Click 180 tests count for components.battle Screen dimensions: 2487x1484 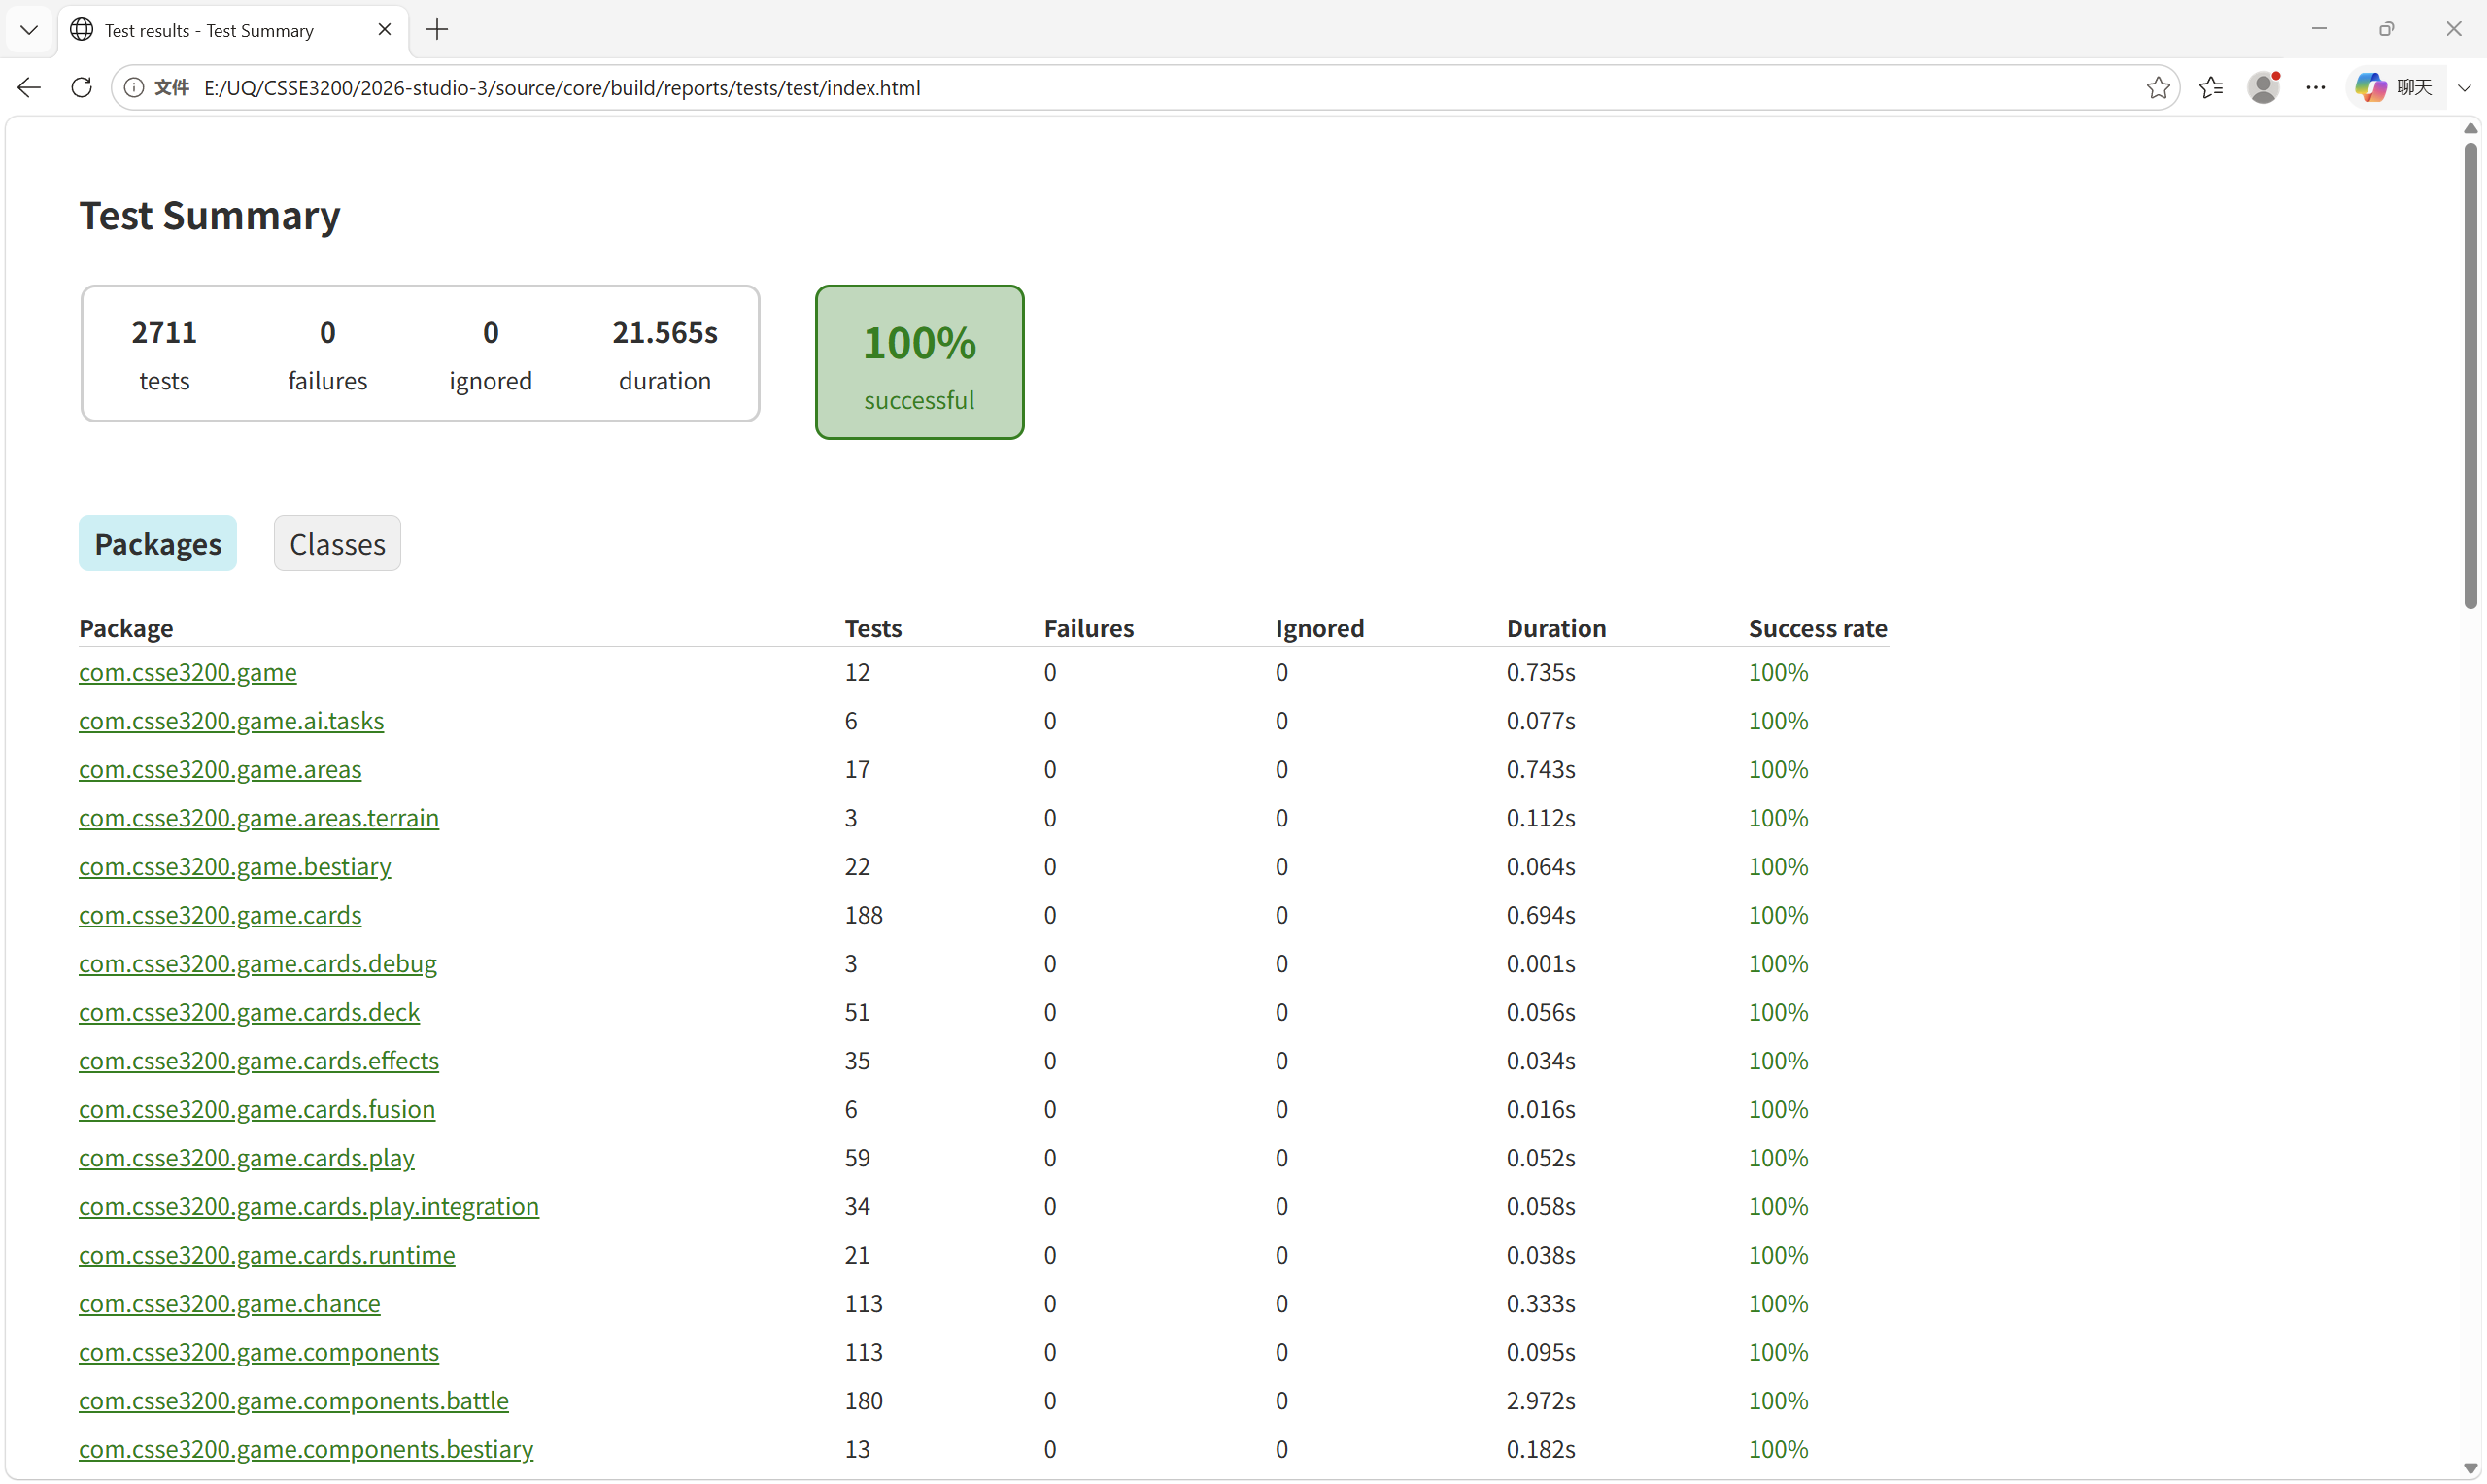point(863,1400)
